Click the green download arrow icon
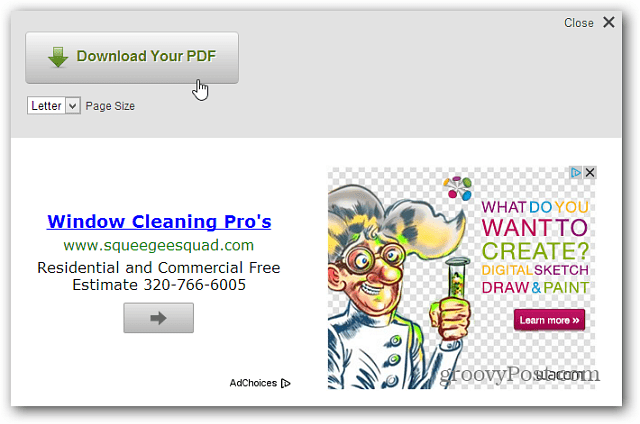The height and width of the screenshot is (424, 640). 58,57
